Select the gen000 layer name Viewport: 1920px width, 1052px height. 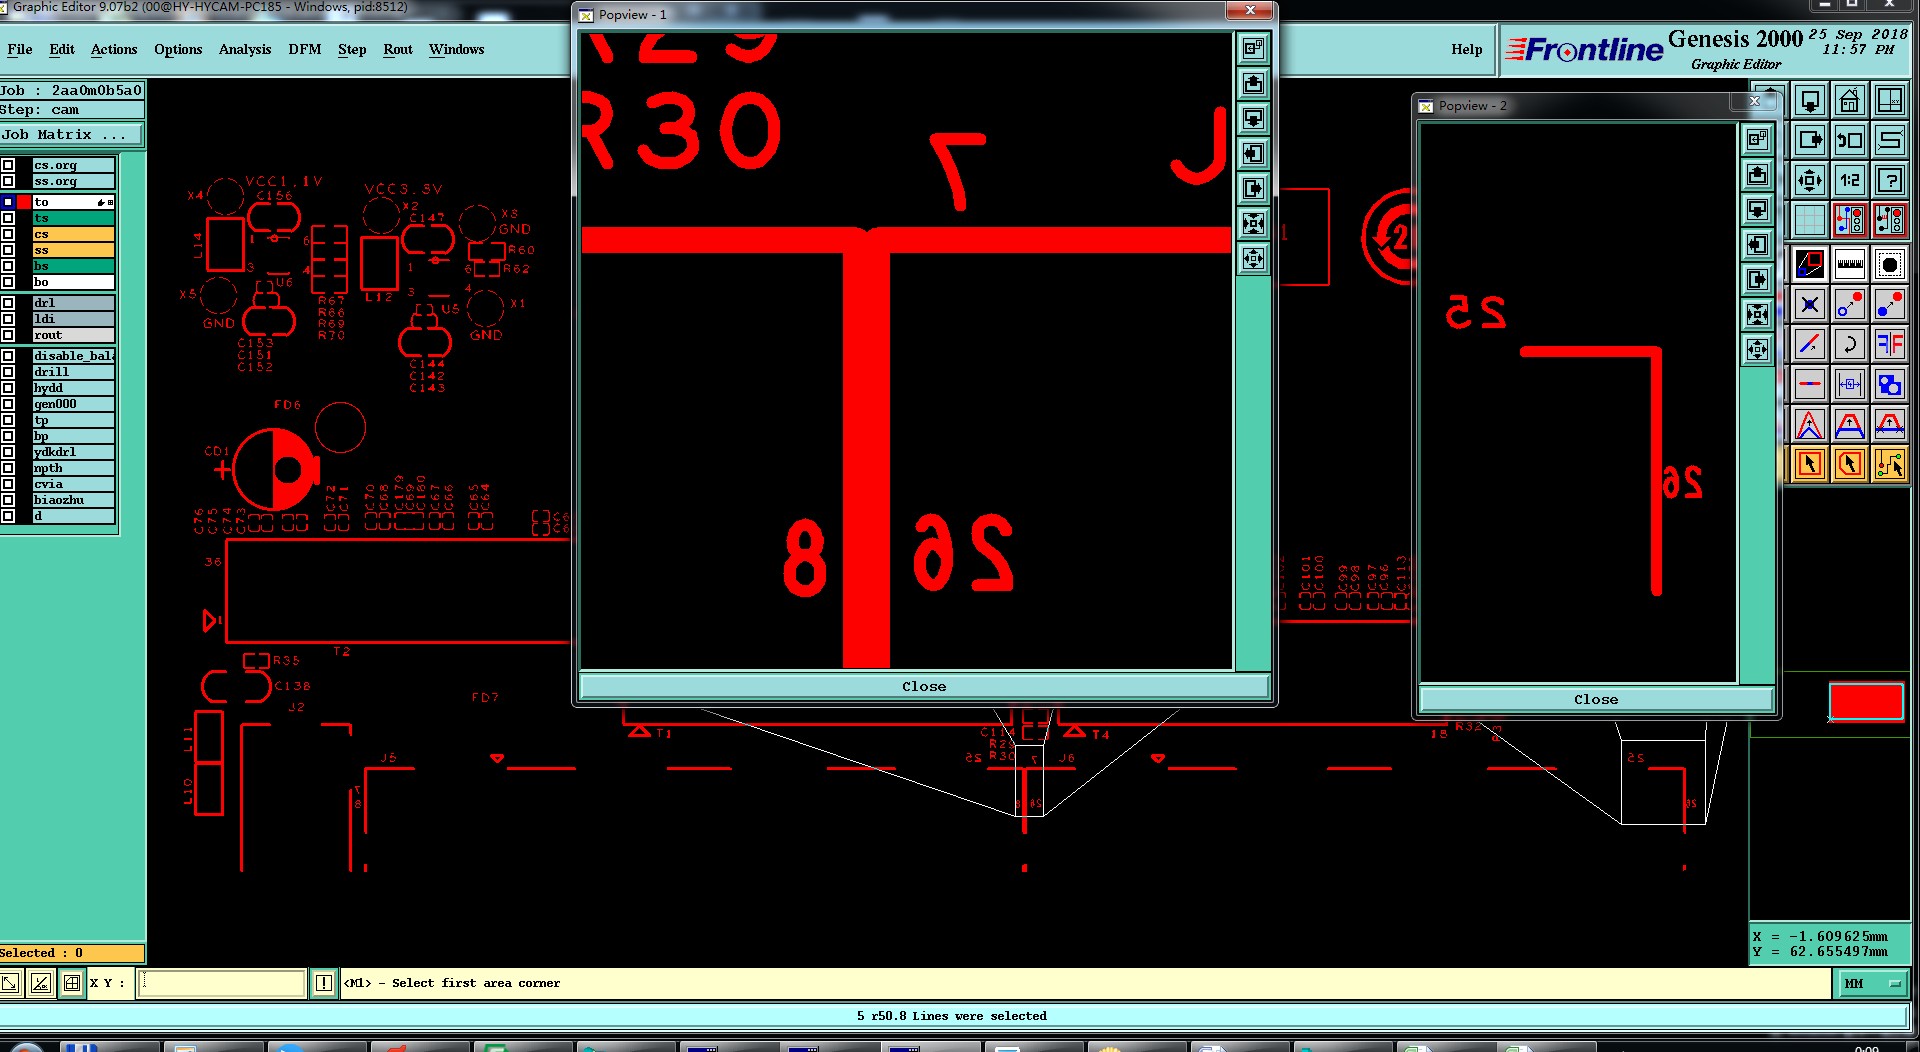(74, 404)
